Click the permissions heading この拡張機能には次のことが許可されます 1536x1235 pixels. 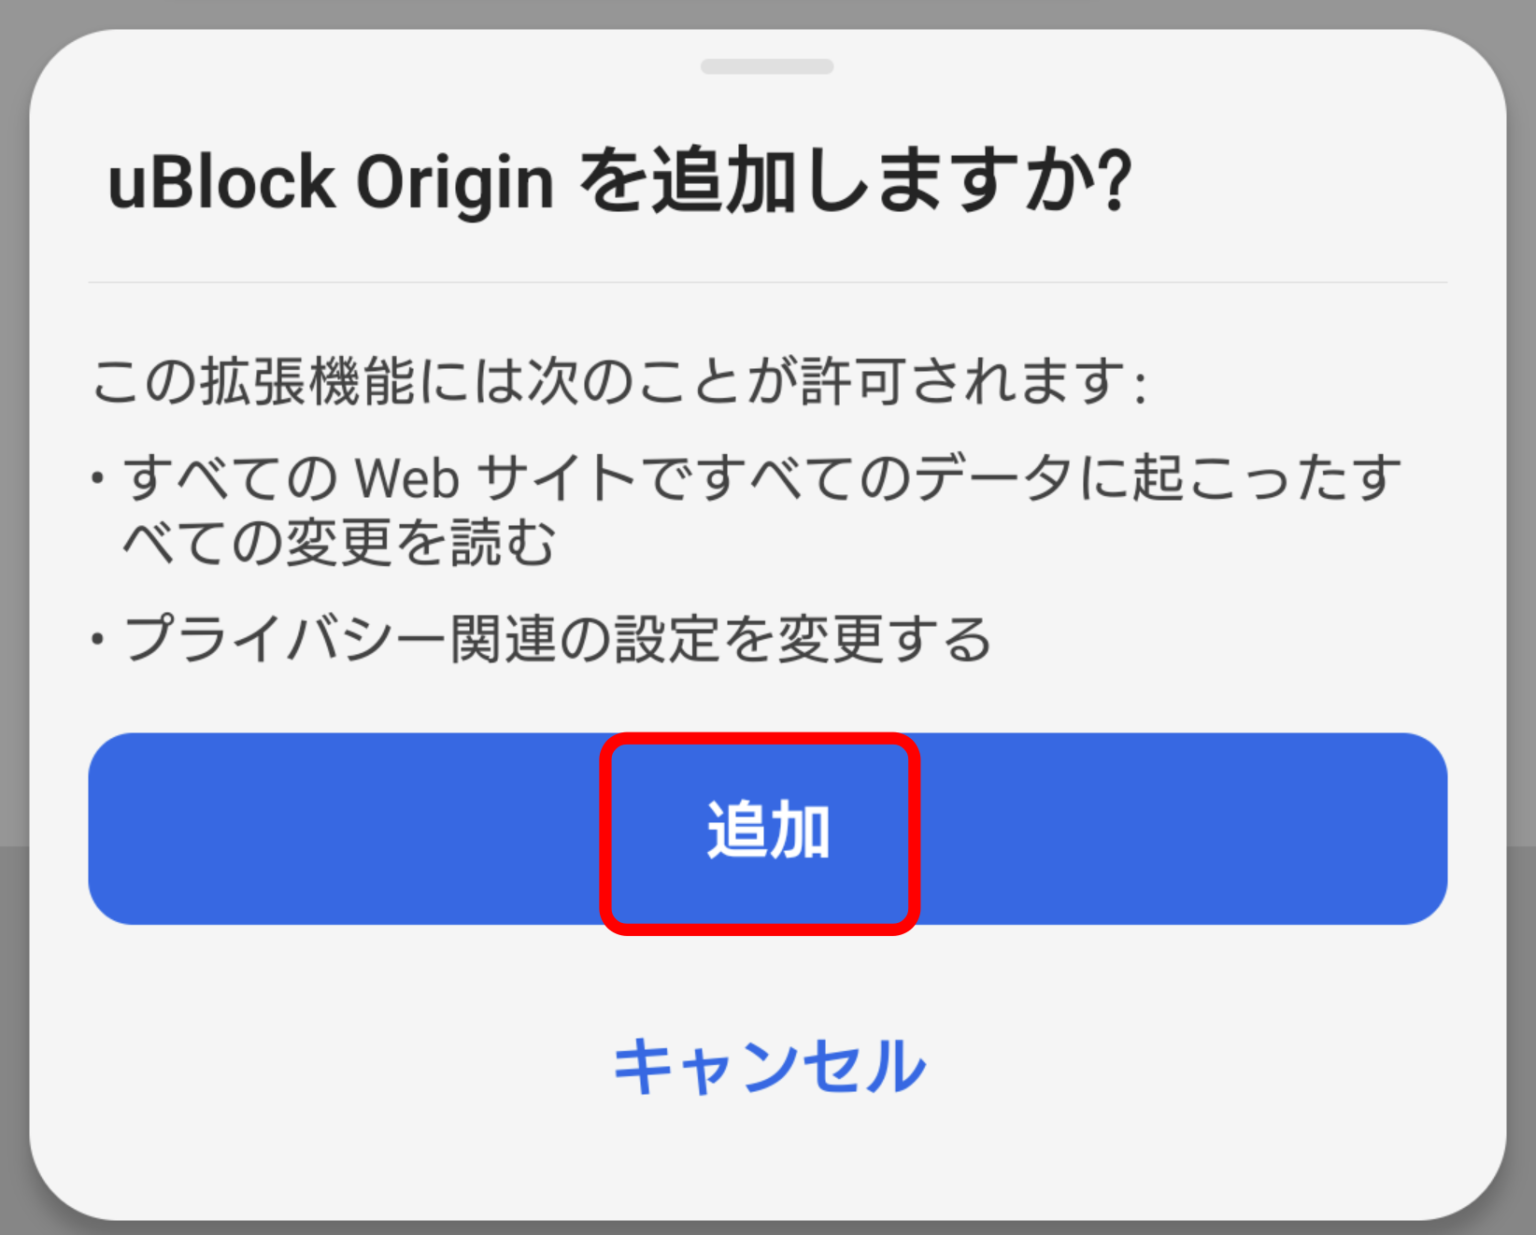click(x=620, y=378)
